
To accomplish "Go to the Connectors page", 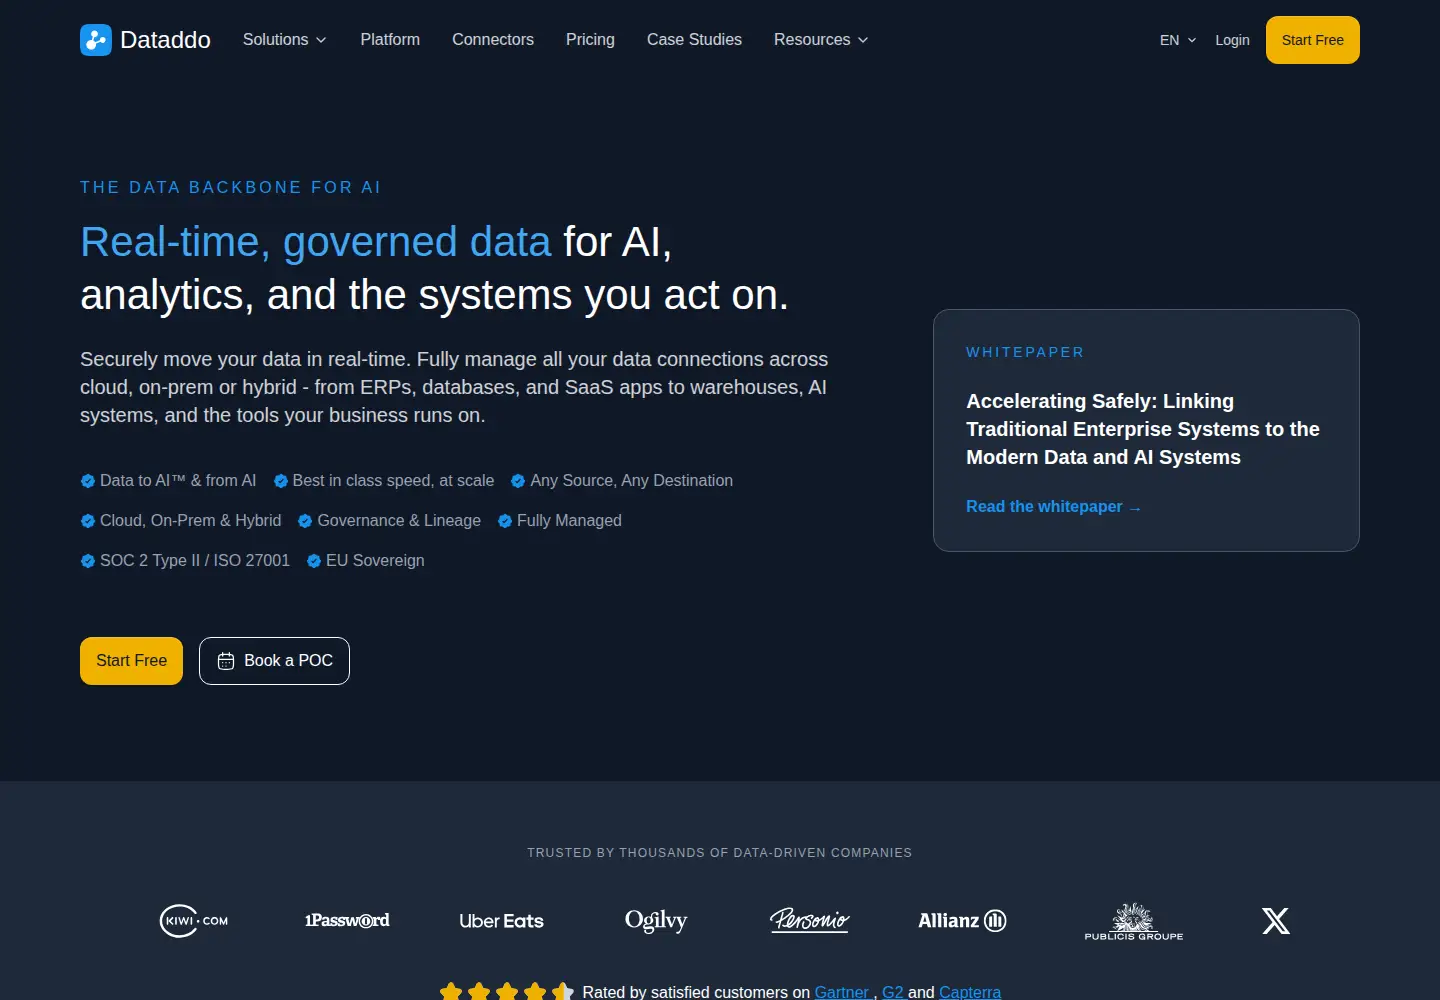I will pyautogui.click(x=493, y=40).
